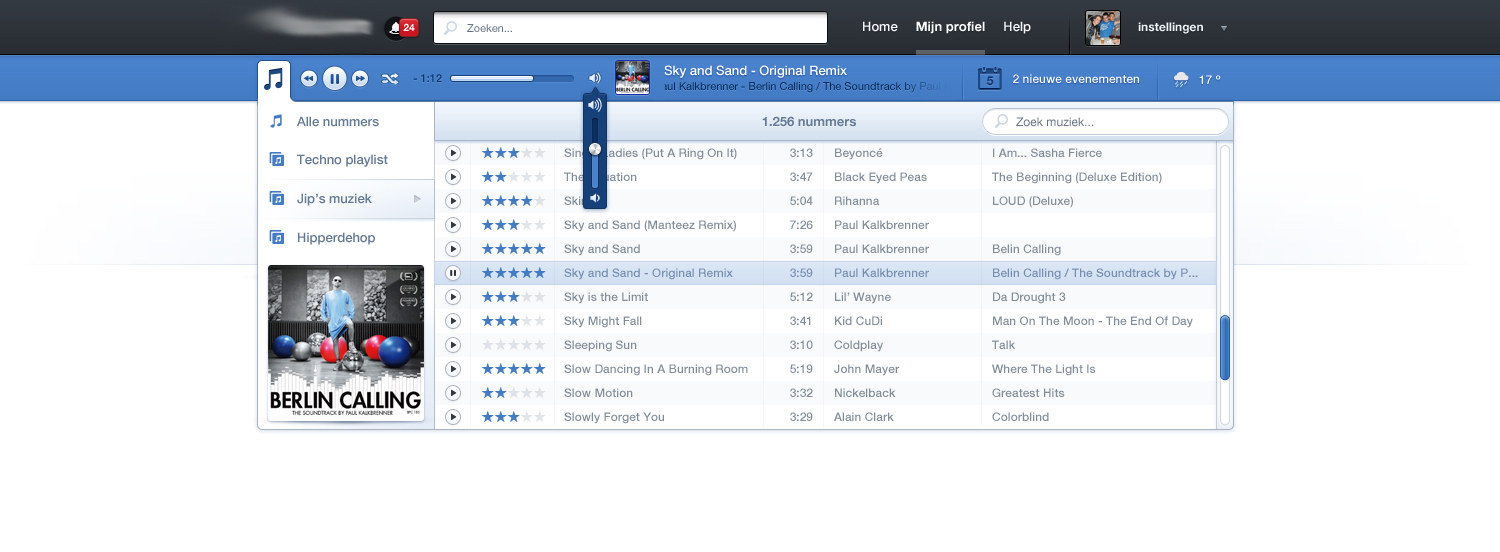This screenshot has width=1500, height=552.
Task: Click the track list scrollbar handle
Action: point(1225,348)
